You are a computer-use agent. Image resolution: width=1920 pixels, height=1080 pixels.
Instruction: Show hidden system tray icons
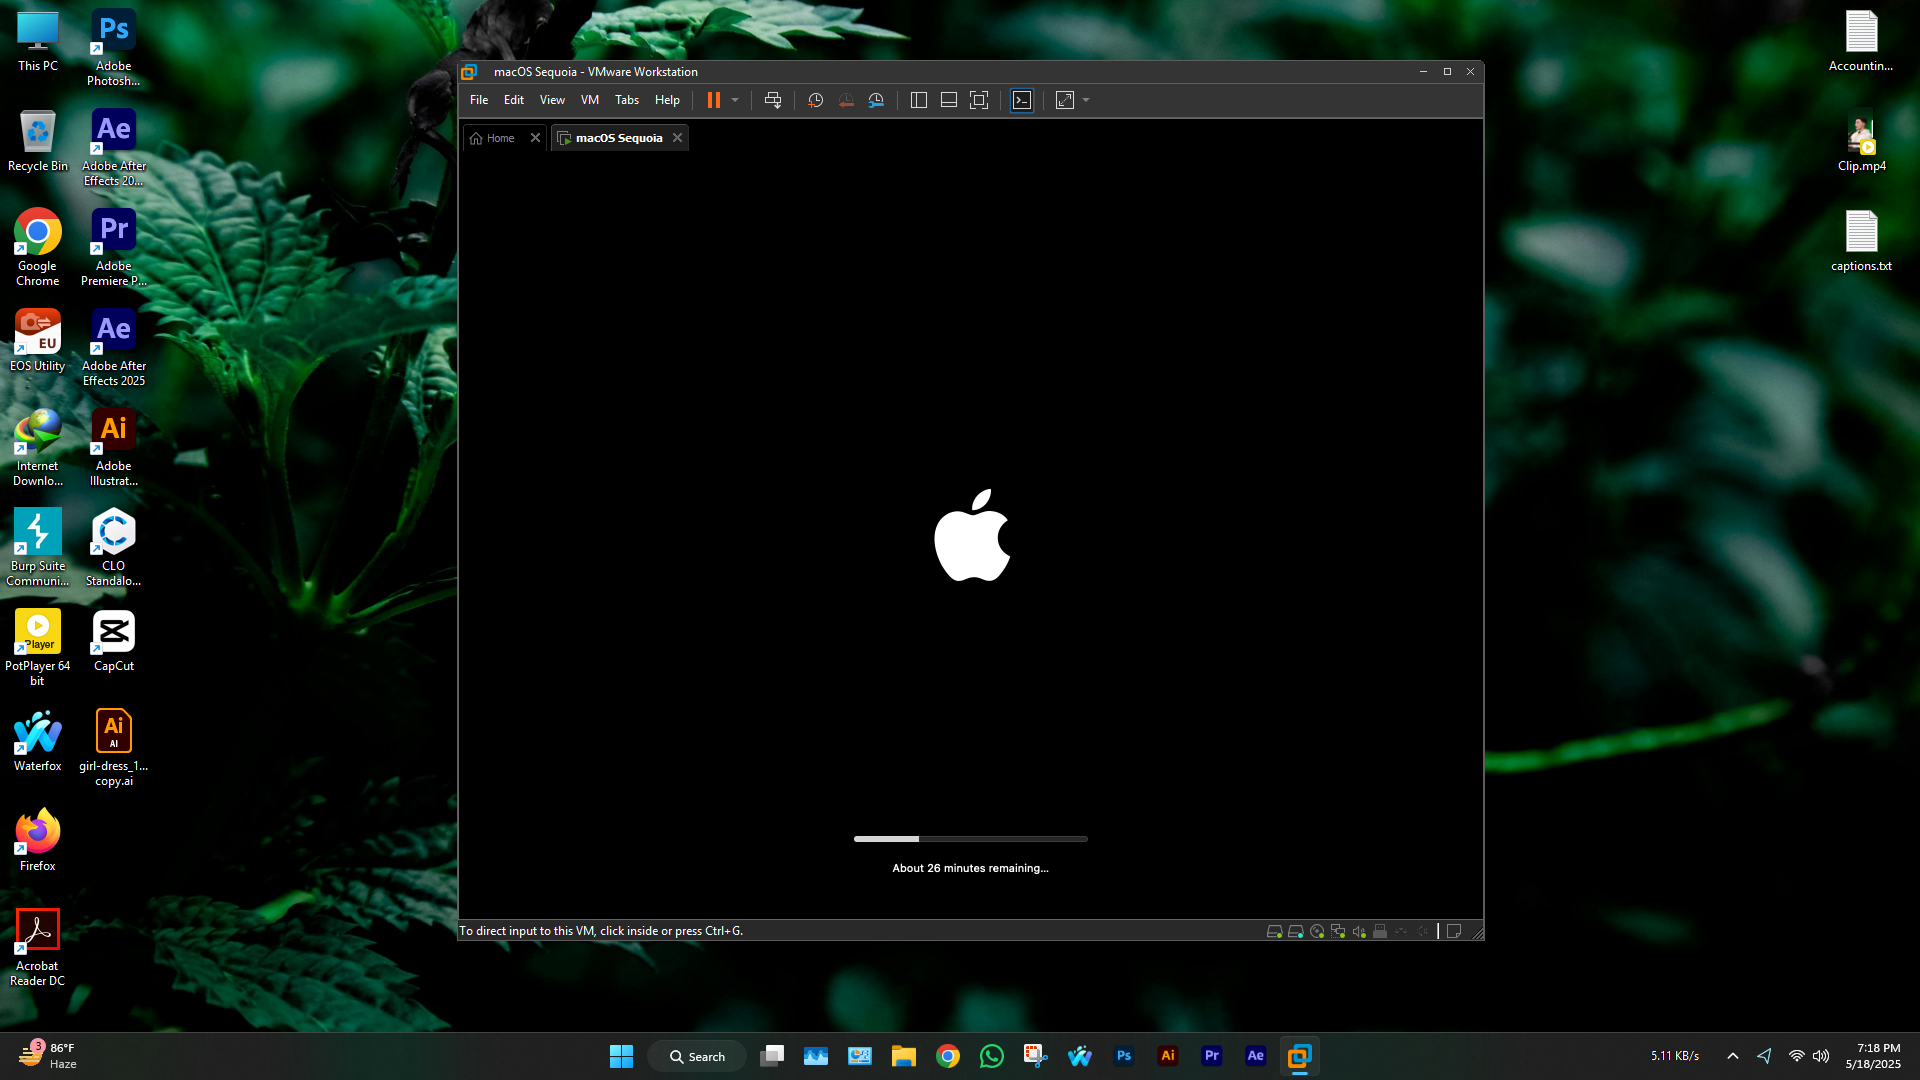coord(1733,1056)
